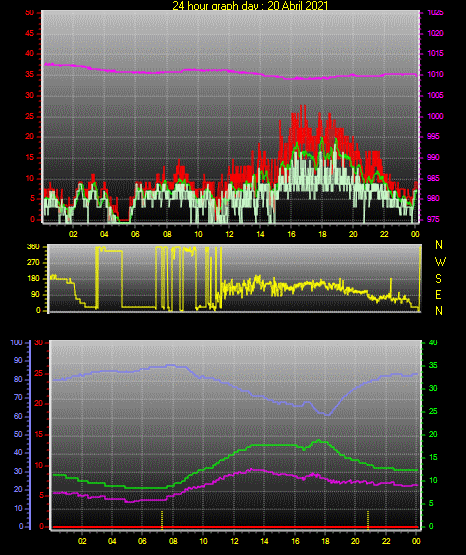Click the 24 hour graph day title

[251, 5]
